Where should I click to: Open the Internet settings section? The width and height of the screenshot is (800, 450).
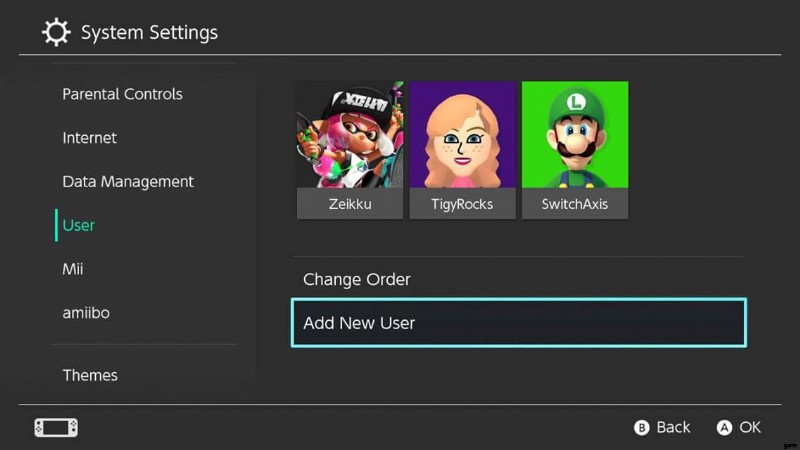(89, 138)
